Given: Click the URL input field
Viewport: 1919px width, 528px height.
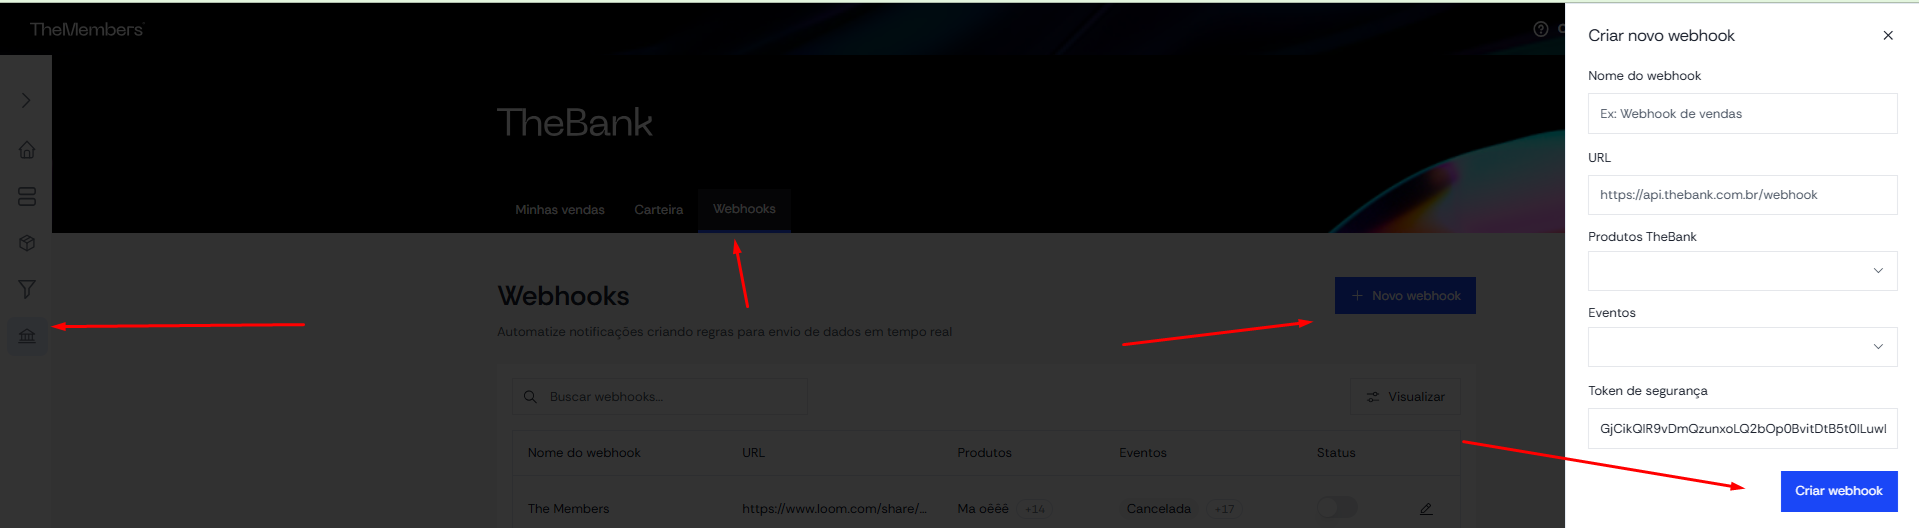Looking at the screenshot, I should pyautogui.click(x=1742, y=195).
